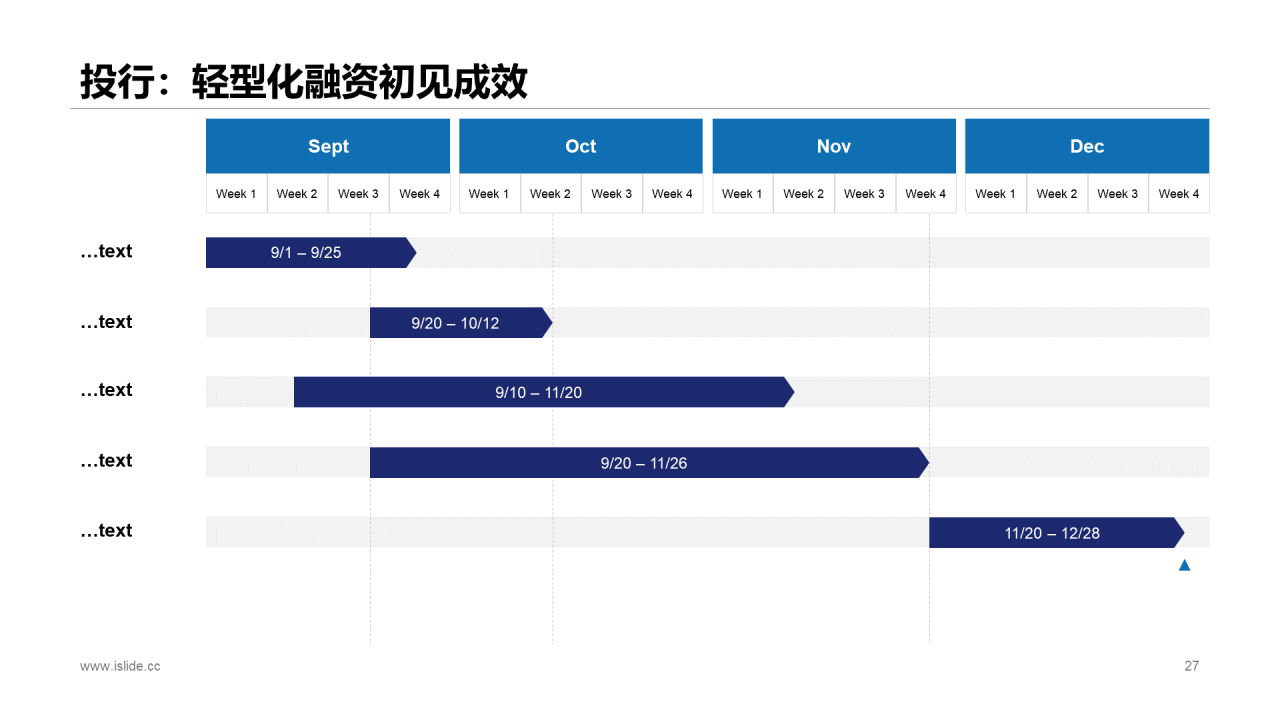Select the Sept month header
The image size is (1280, 720).
click(328, 146)
